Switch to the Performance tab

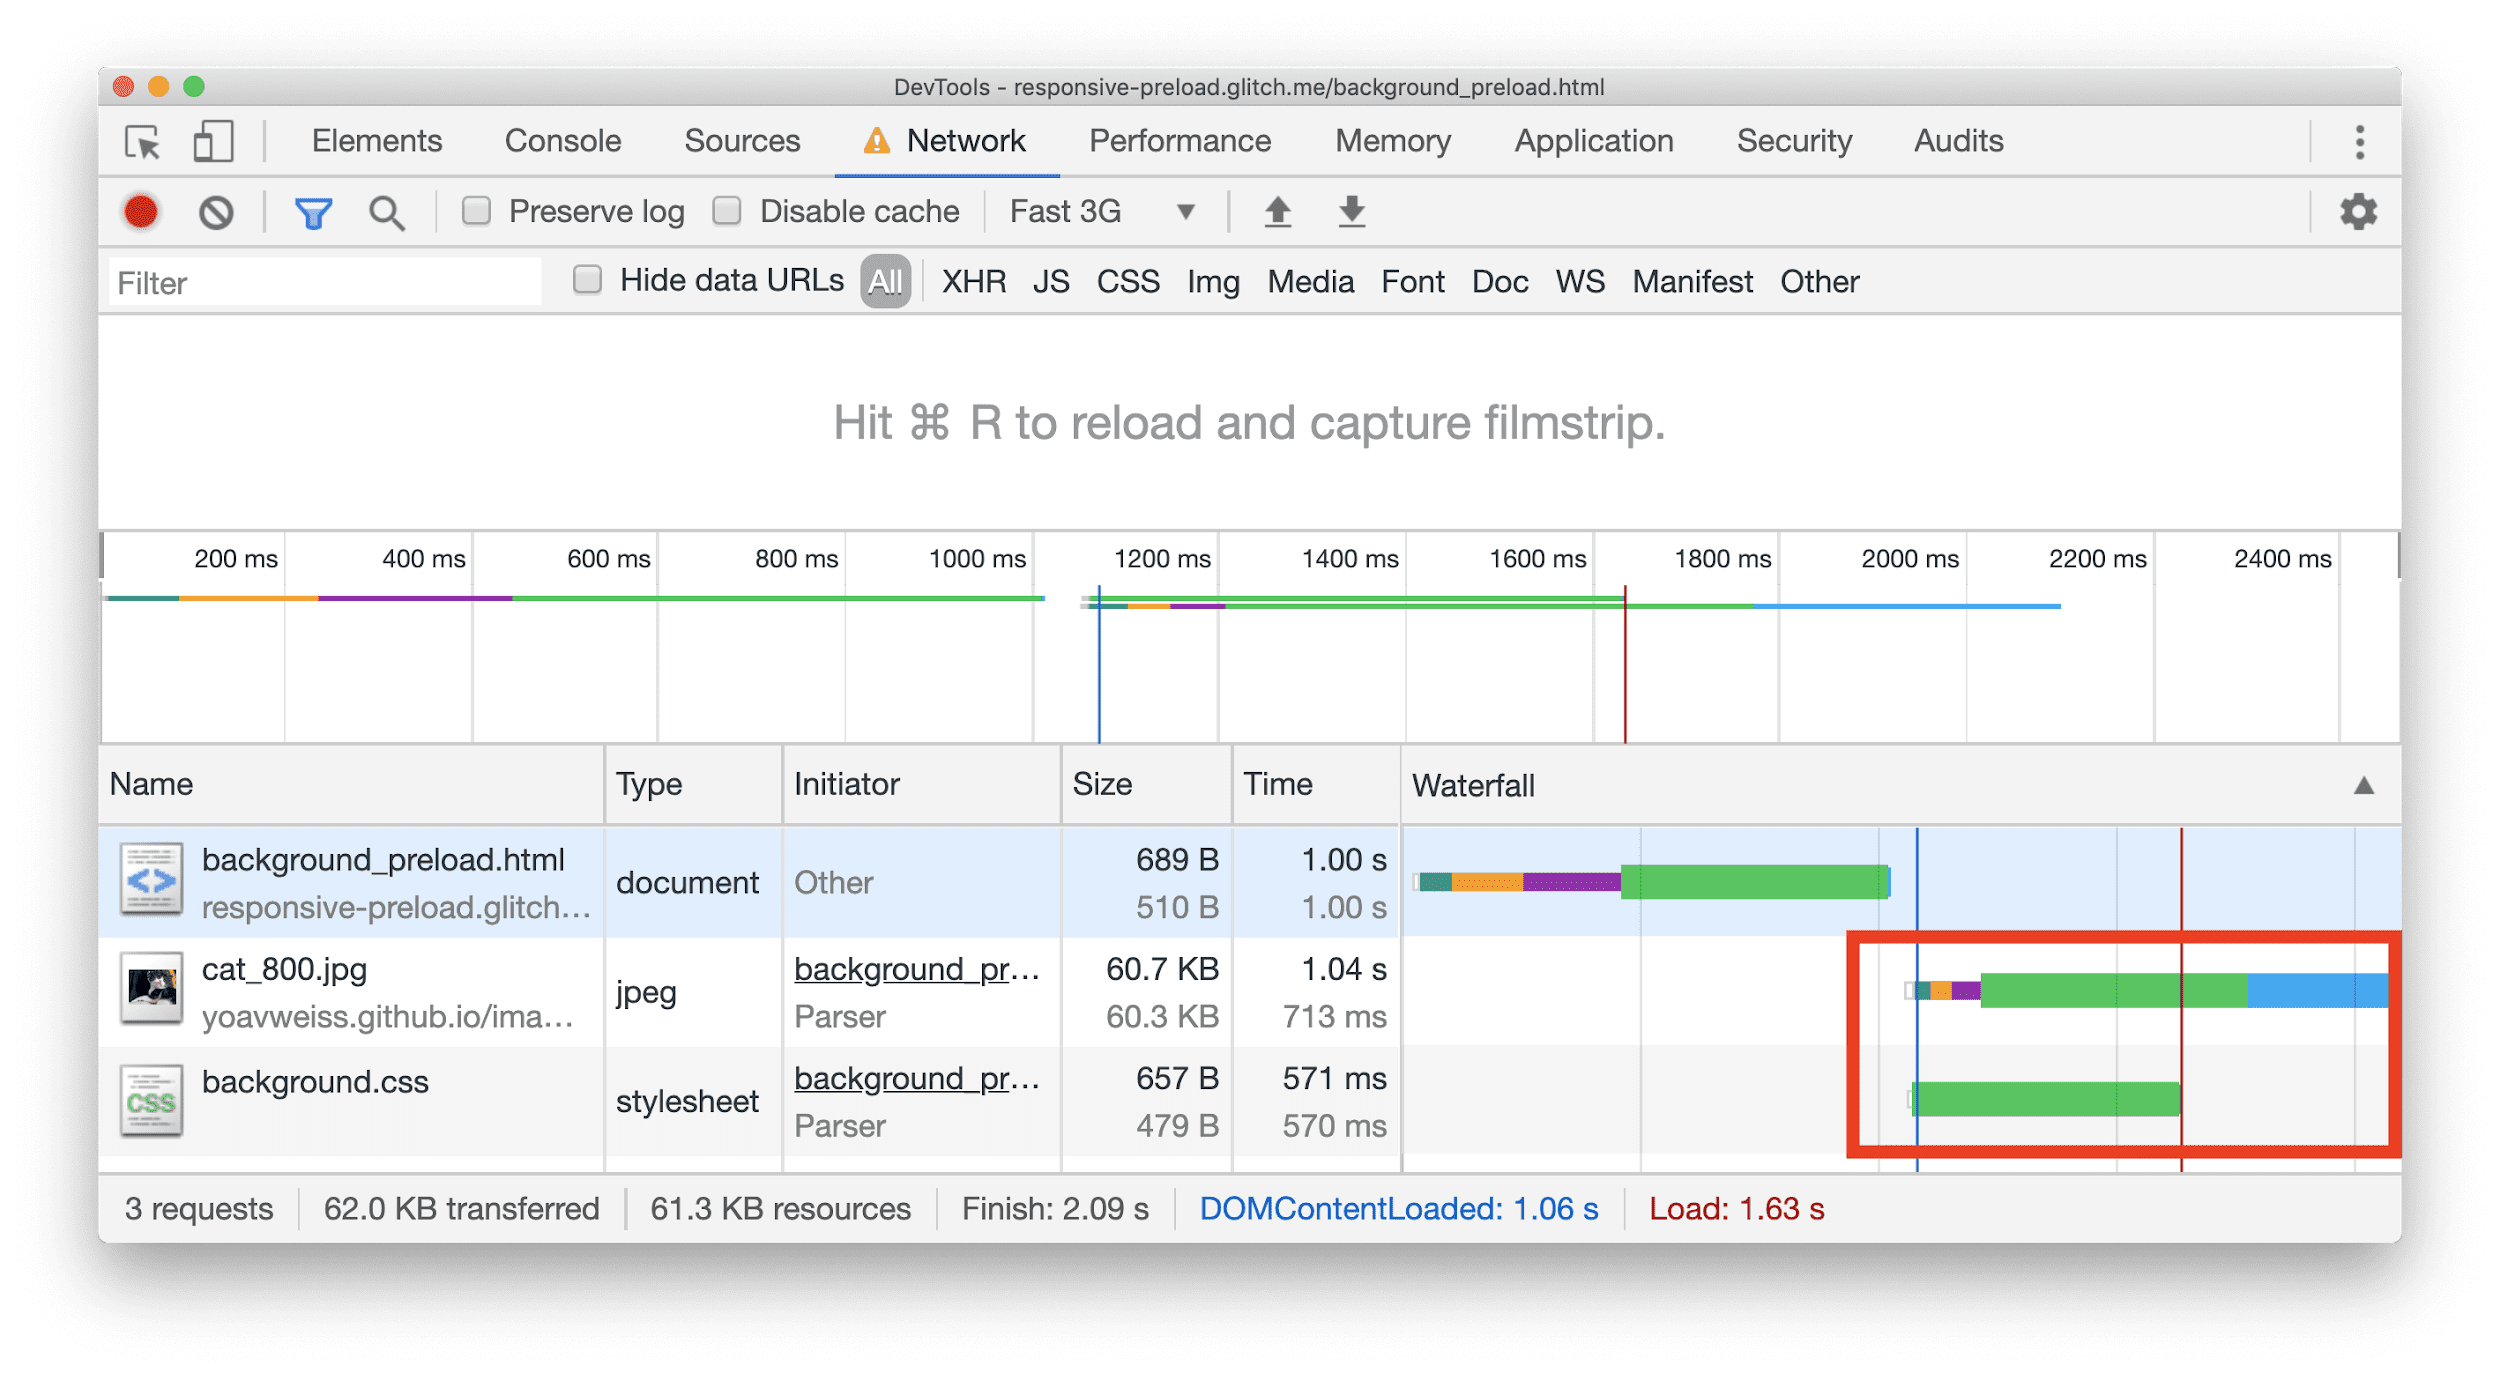tap(1183, 142)
